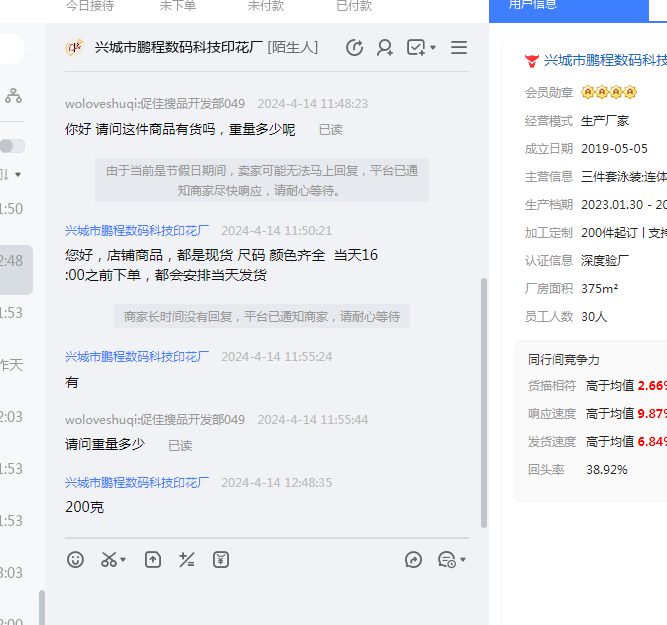Click the yuan payment document icon

(x=221, y=560)
